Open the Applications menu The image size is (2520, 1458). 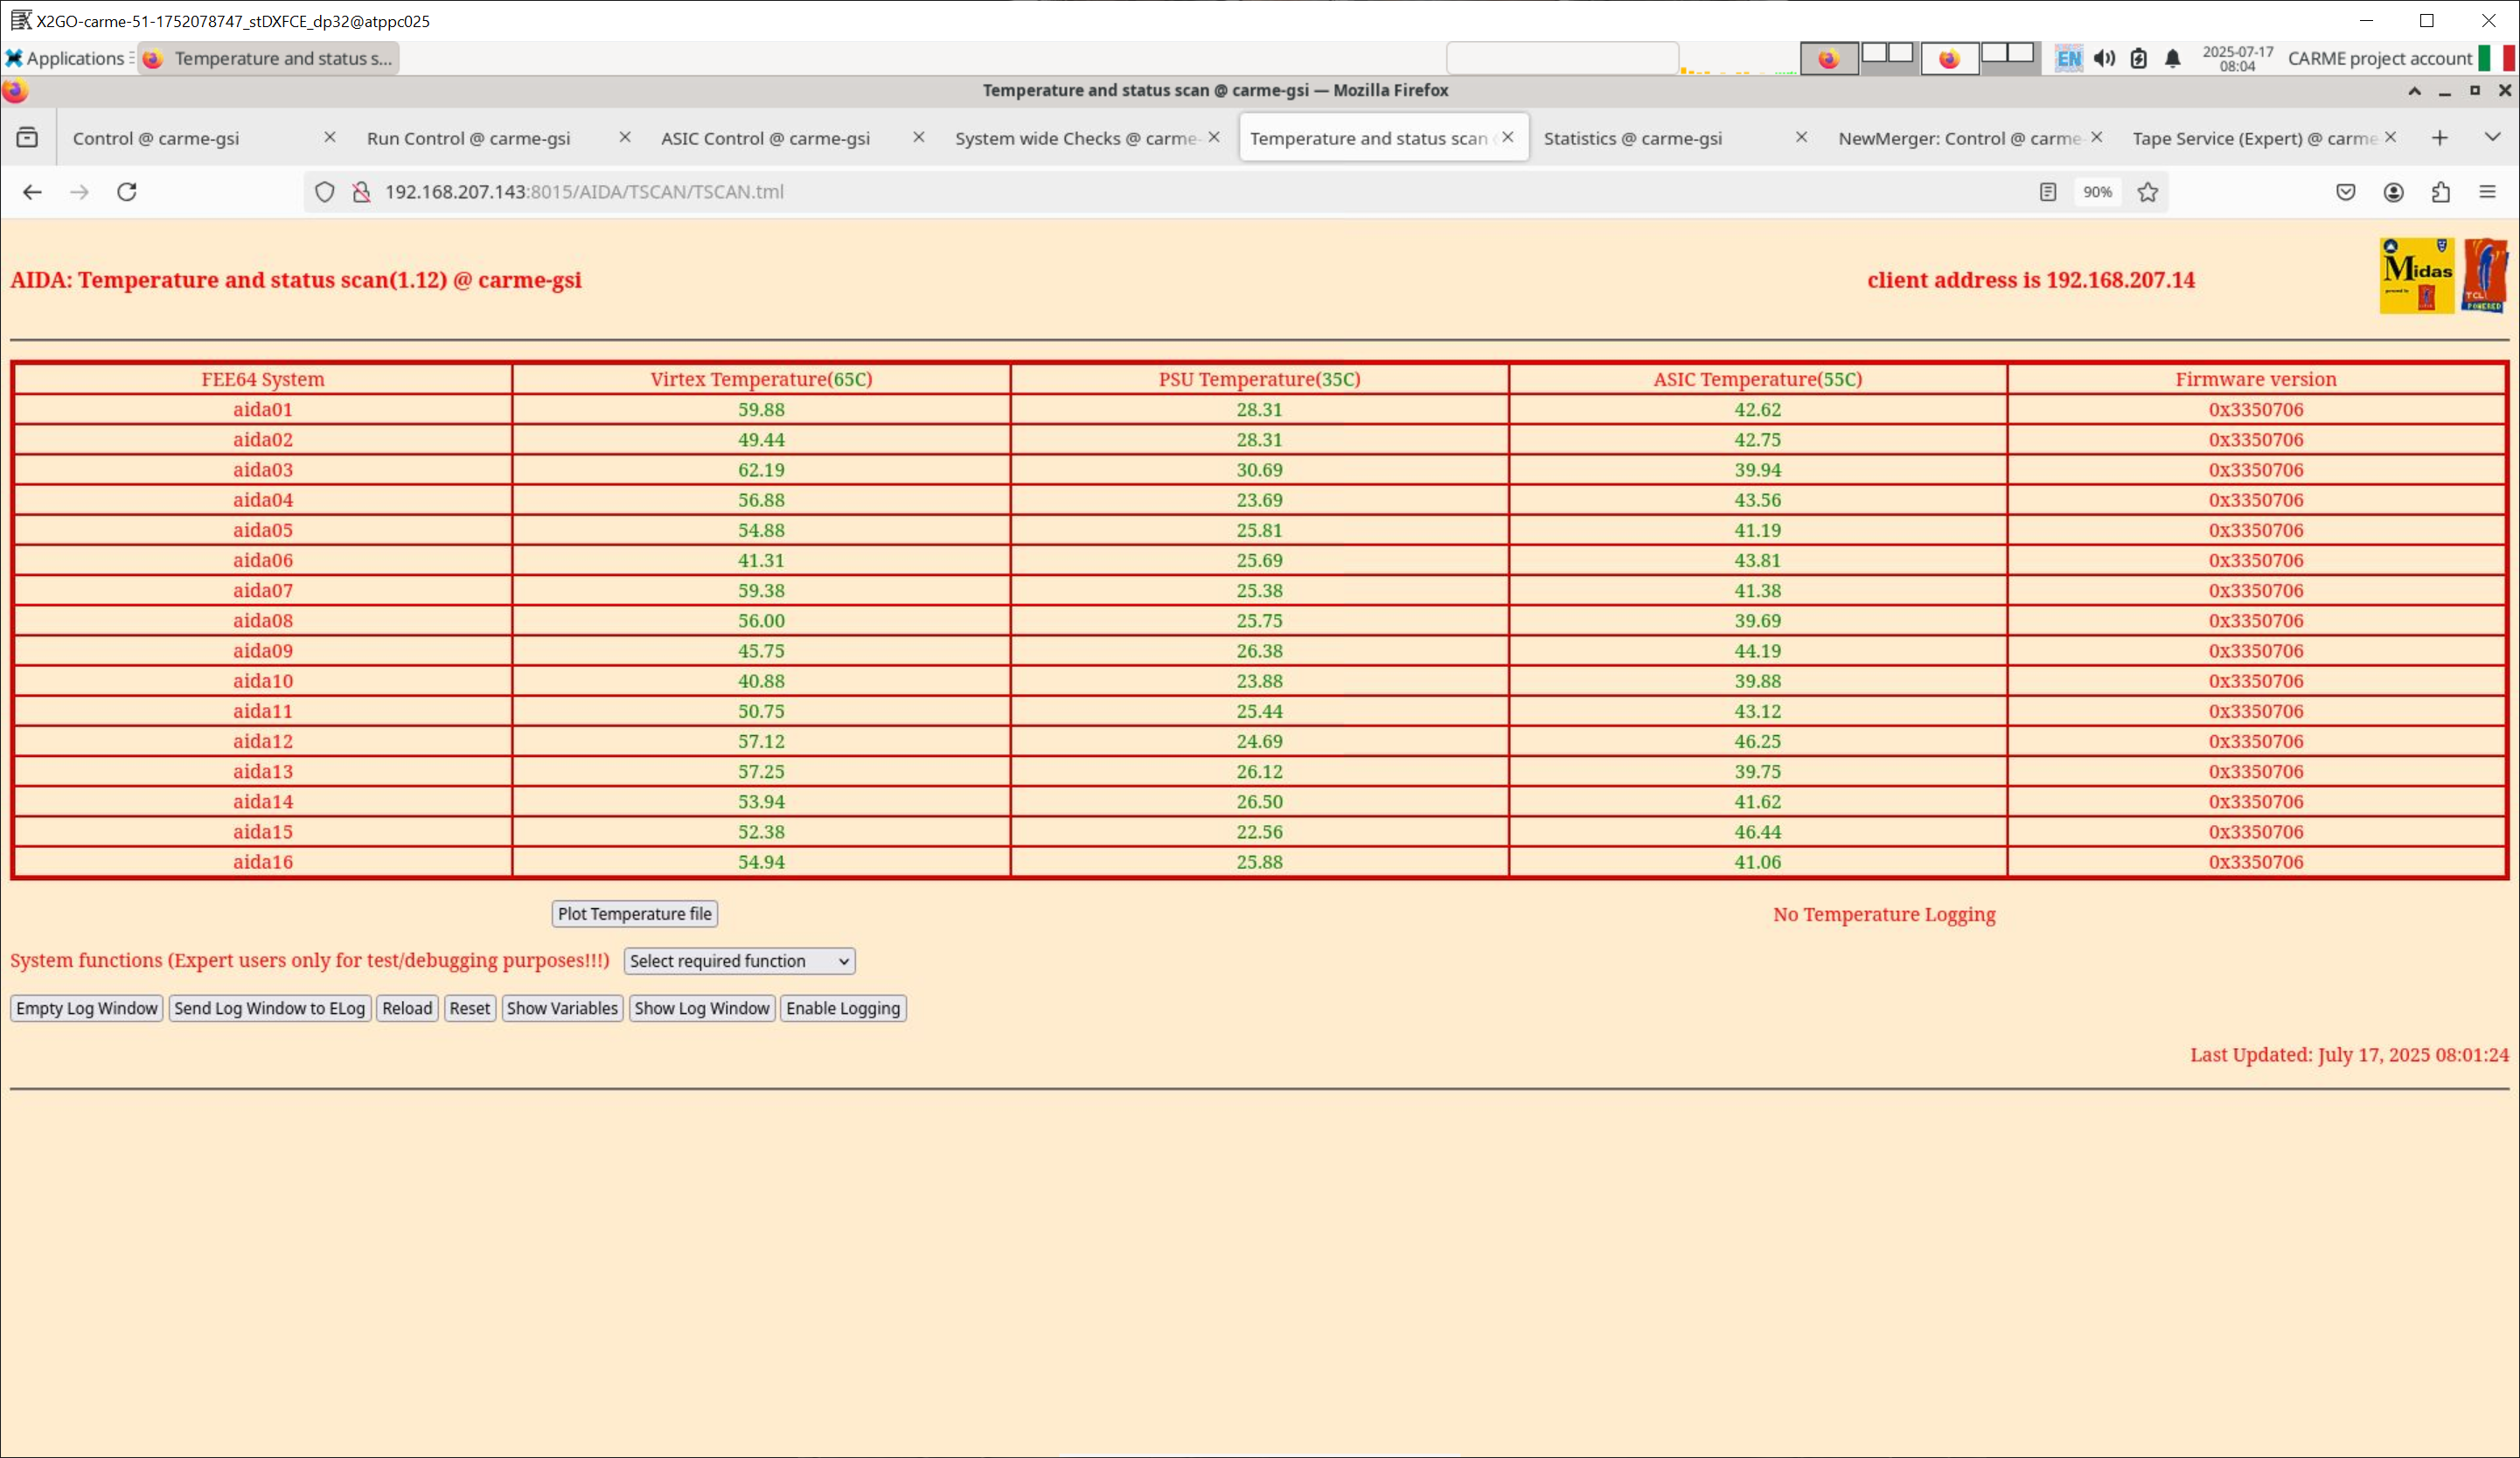66,58
